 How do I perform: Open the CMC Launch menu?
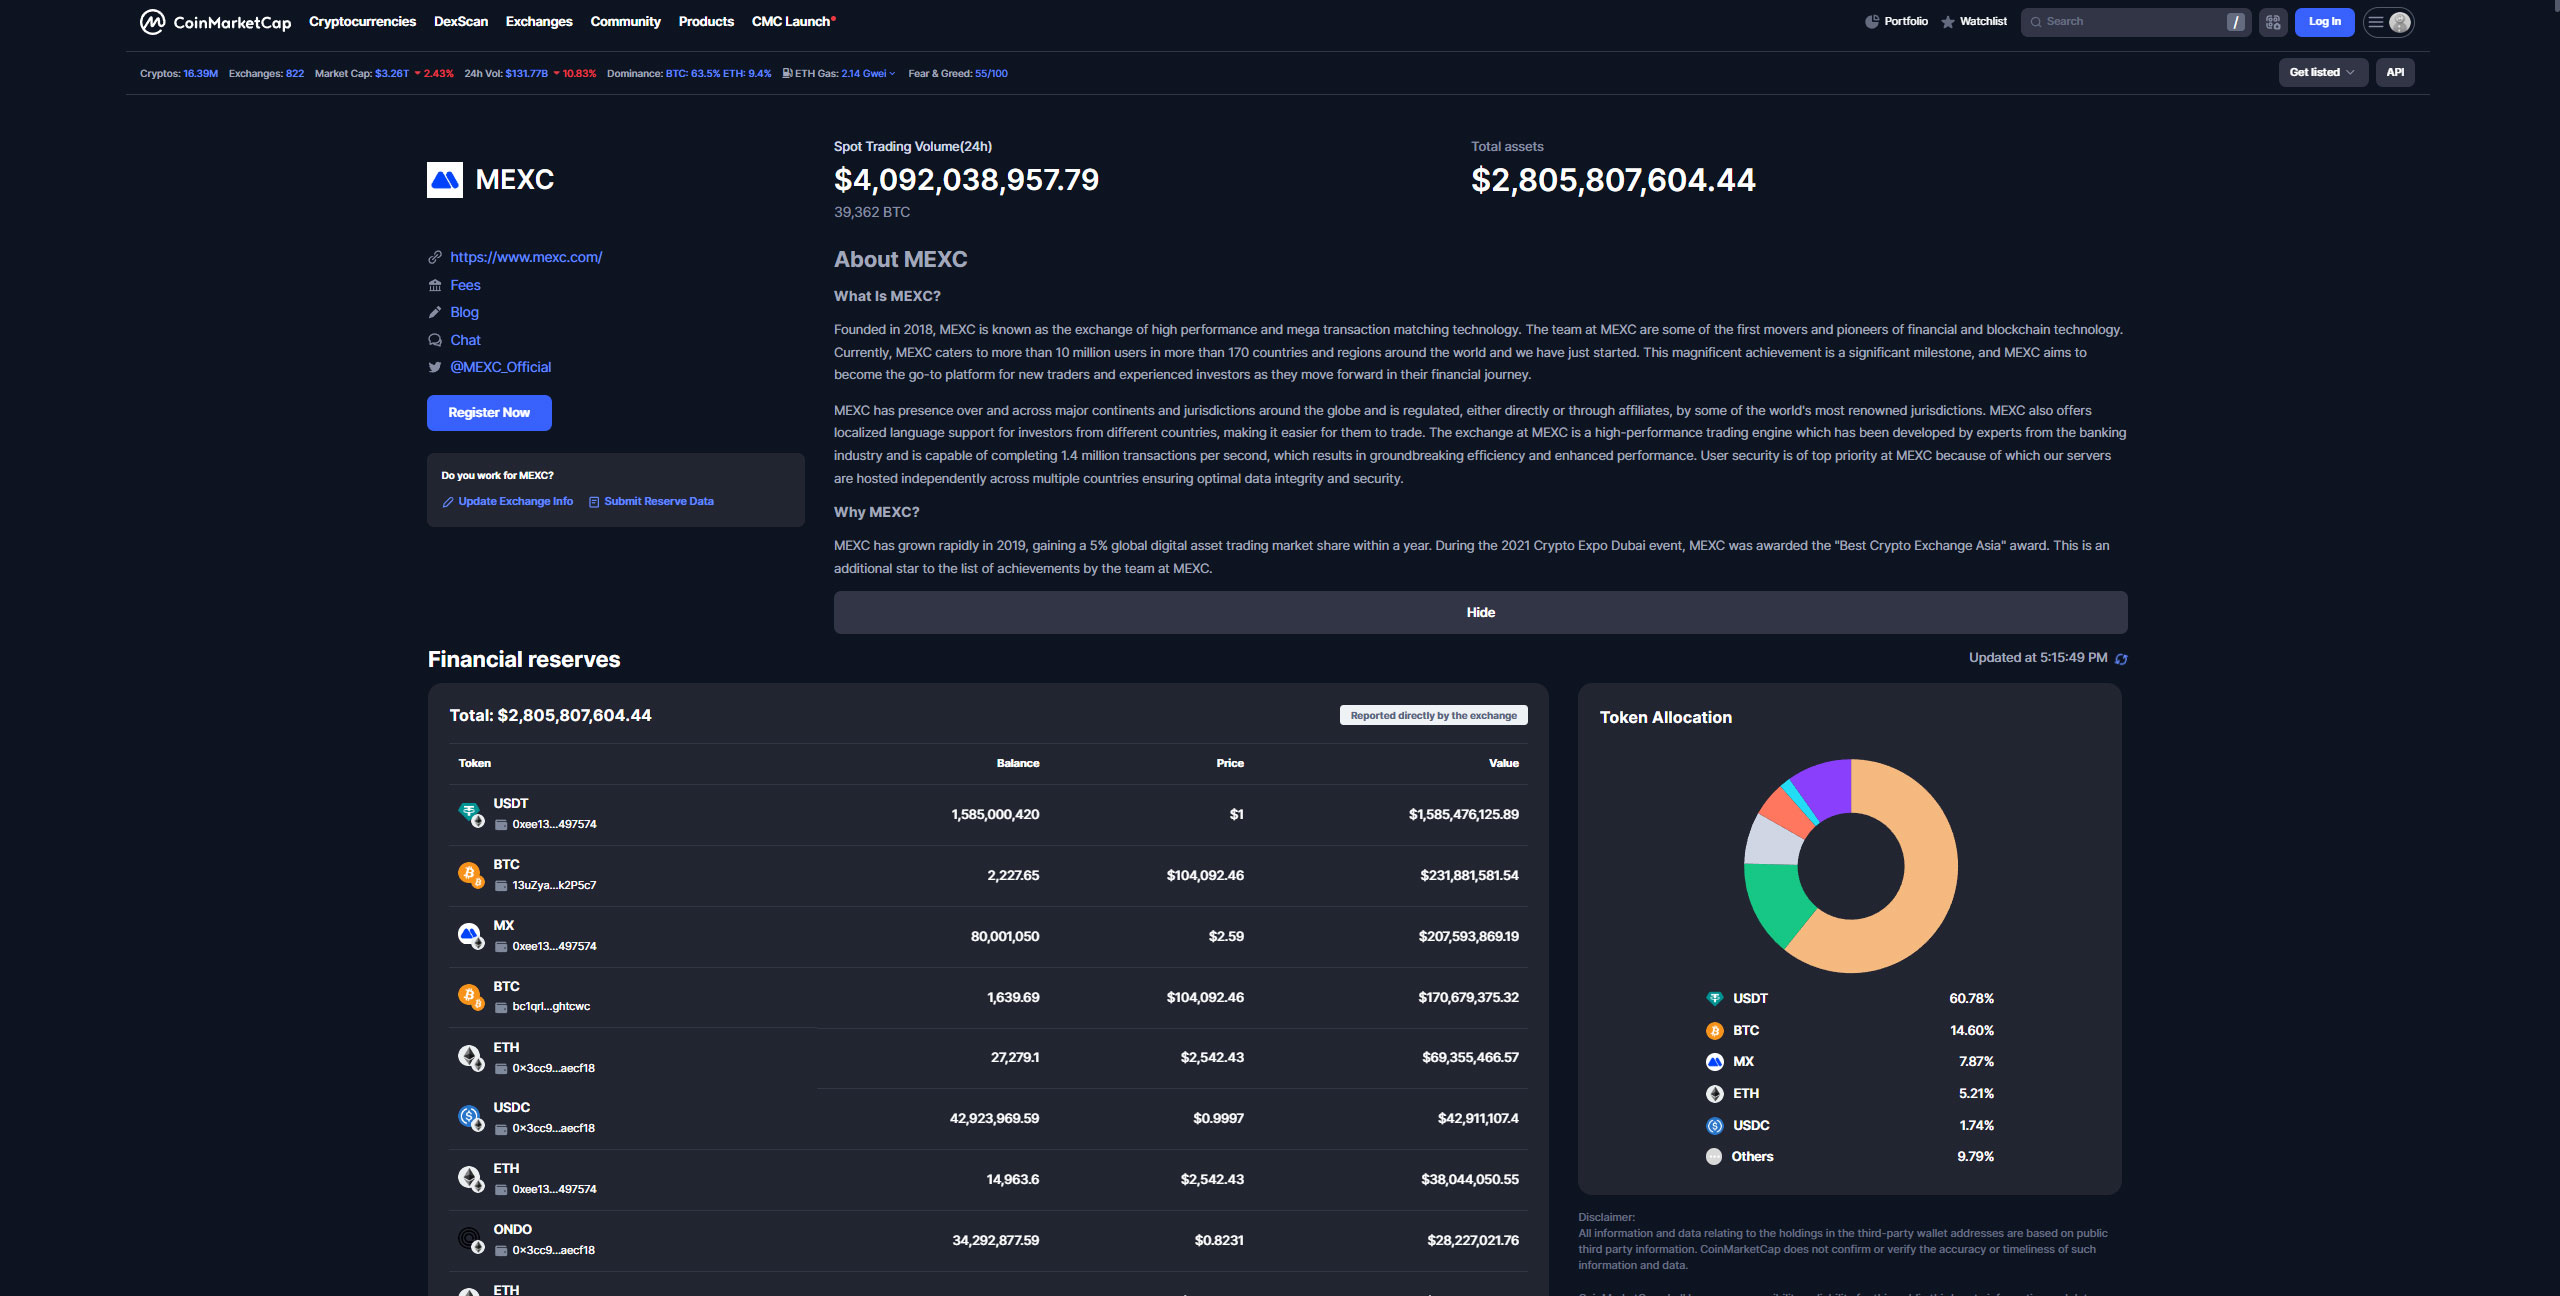pos(793,22)
